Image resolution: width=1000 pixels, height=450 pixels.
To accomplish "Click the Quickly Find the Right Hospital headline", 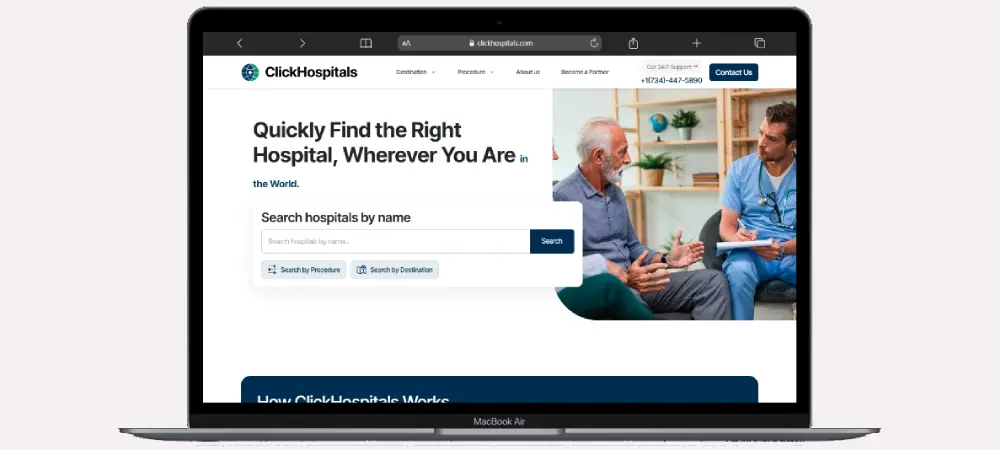I will point(384,143).
